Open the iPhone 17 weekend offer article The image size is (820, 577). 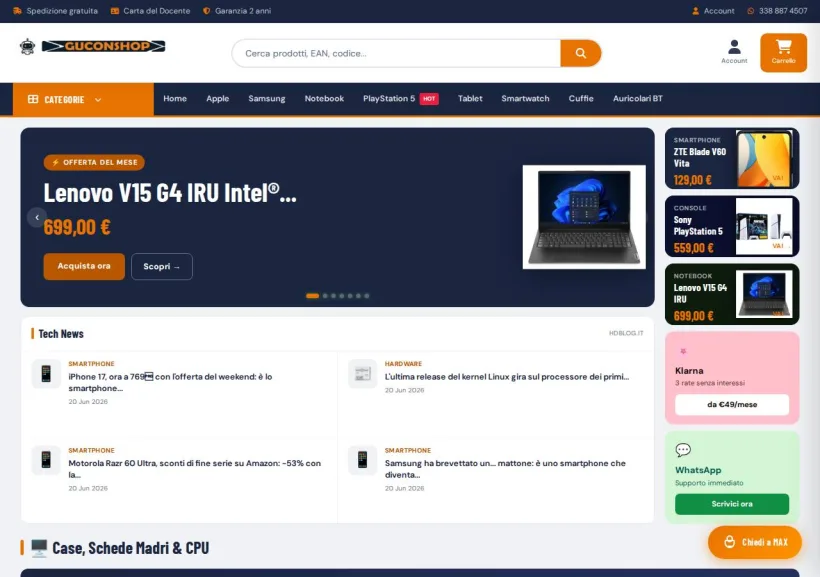tap(170, 382)
